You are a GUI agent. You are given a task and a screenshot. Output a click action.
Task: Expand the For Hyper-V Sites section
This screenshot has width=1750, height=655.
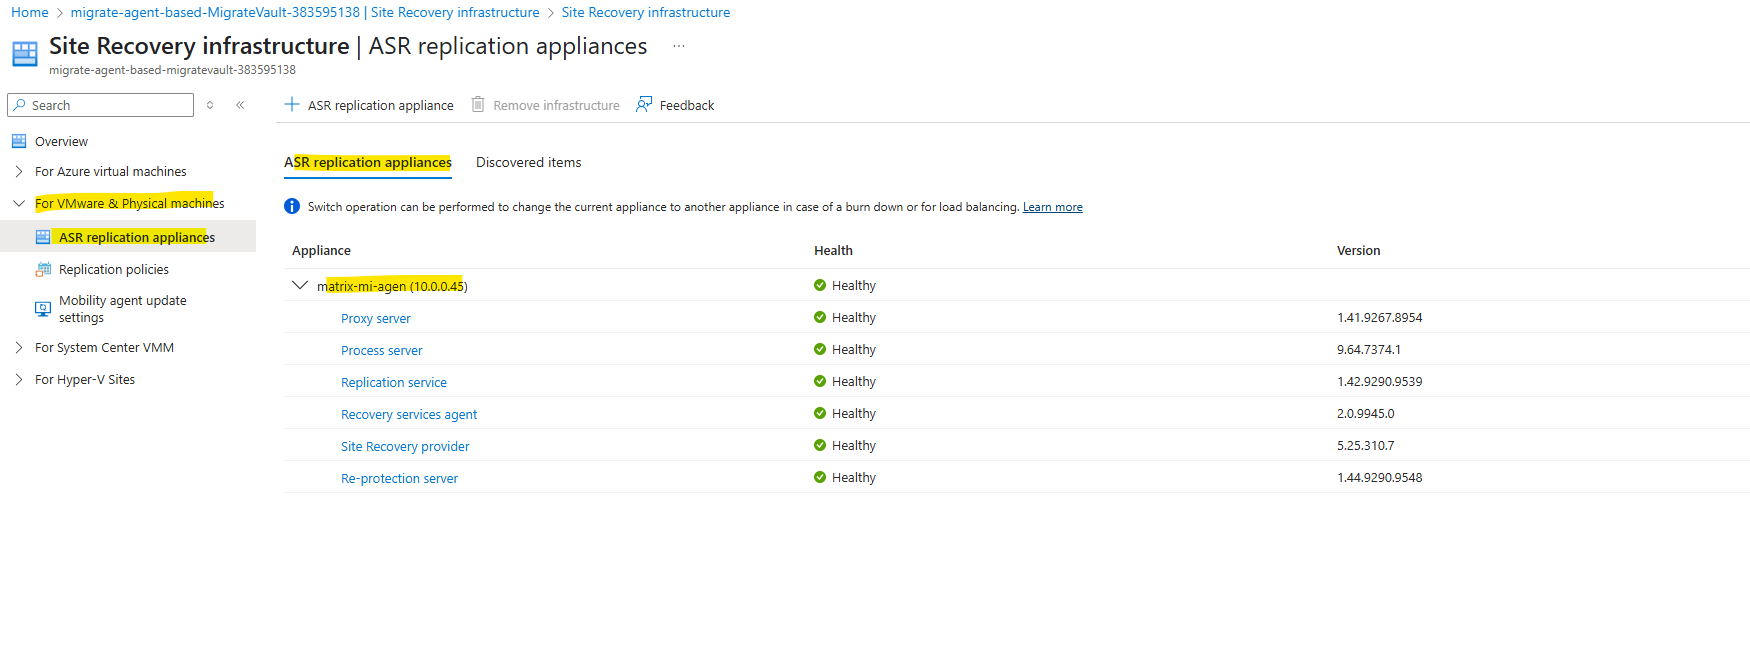19,379
